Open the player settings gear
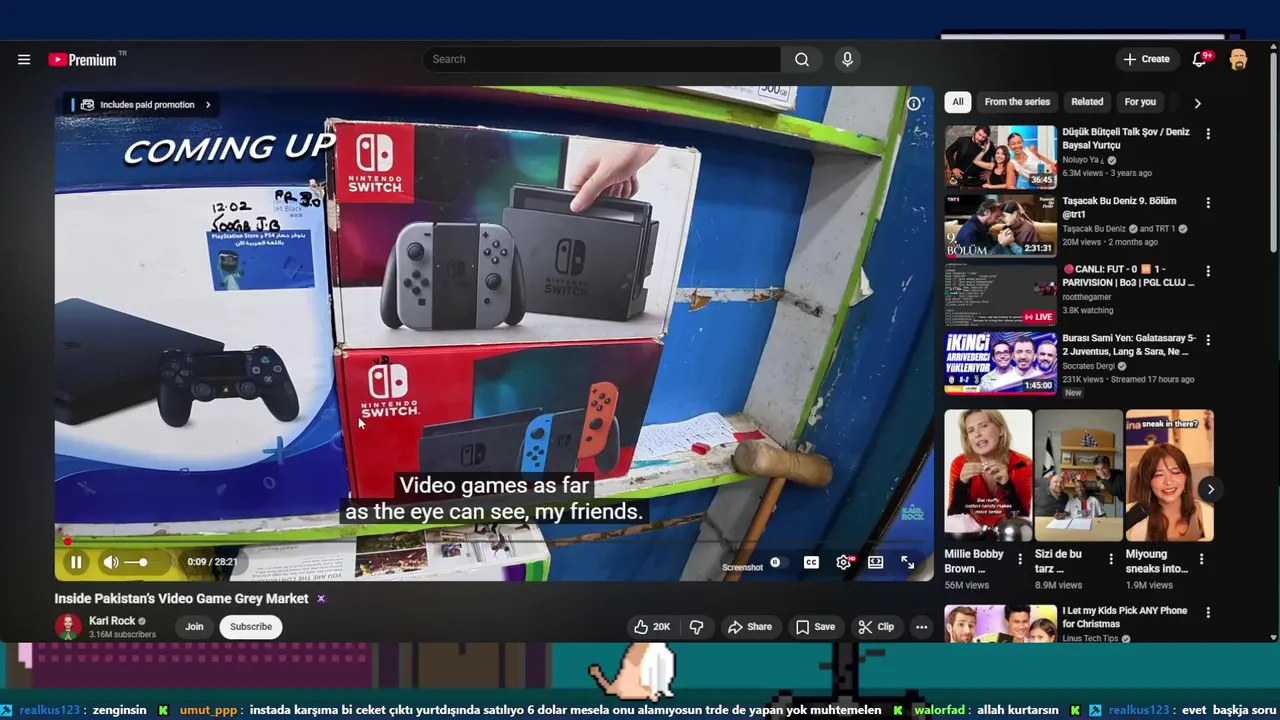 point(844,563)
